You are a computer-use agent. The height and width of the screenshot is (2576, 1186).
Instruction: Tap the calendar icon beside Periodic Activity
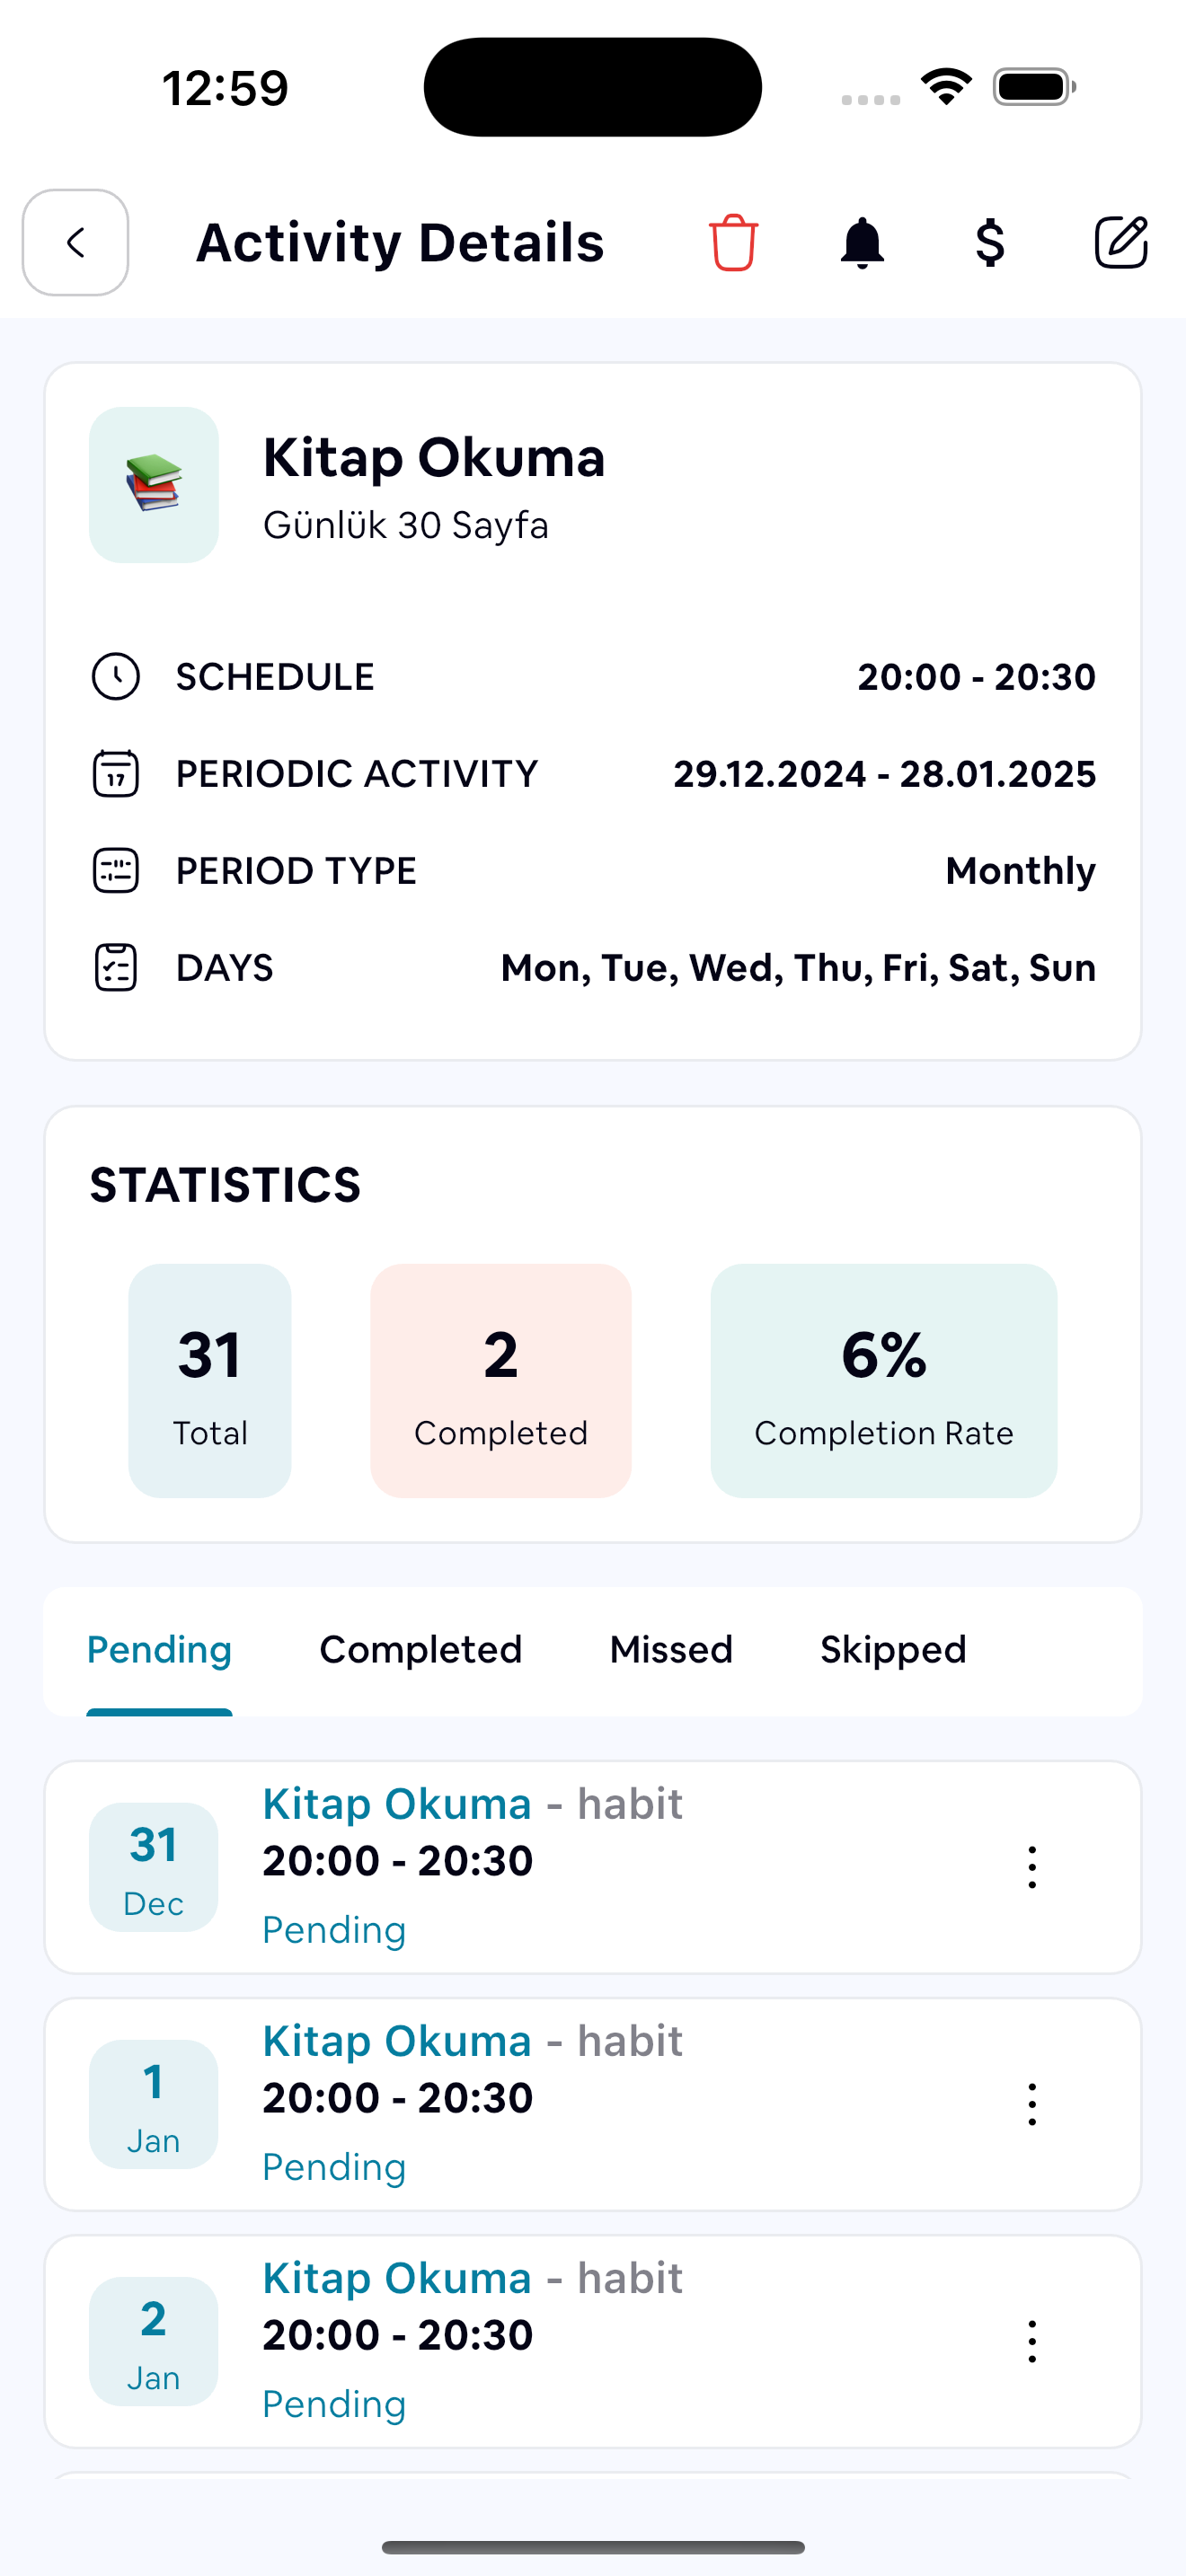click(116, 774)
